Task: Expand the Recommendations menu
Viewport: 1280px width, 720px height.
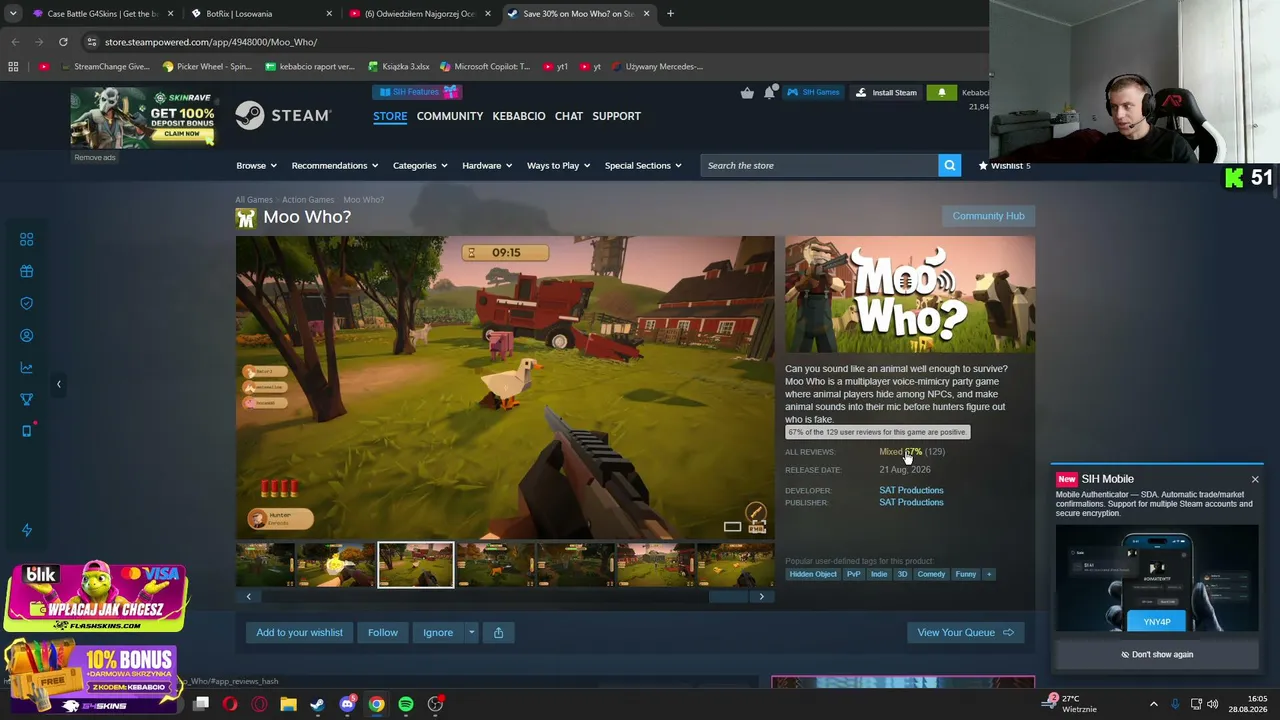Action: [335, 166]
